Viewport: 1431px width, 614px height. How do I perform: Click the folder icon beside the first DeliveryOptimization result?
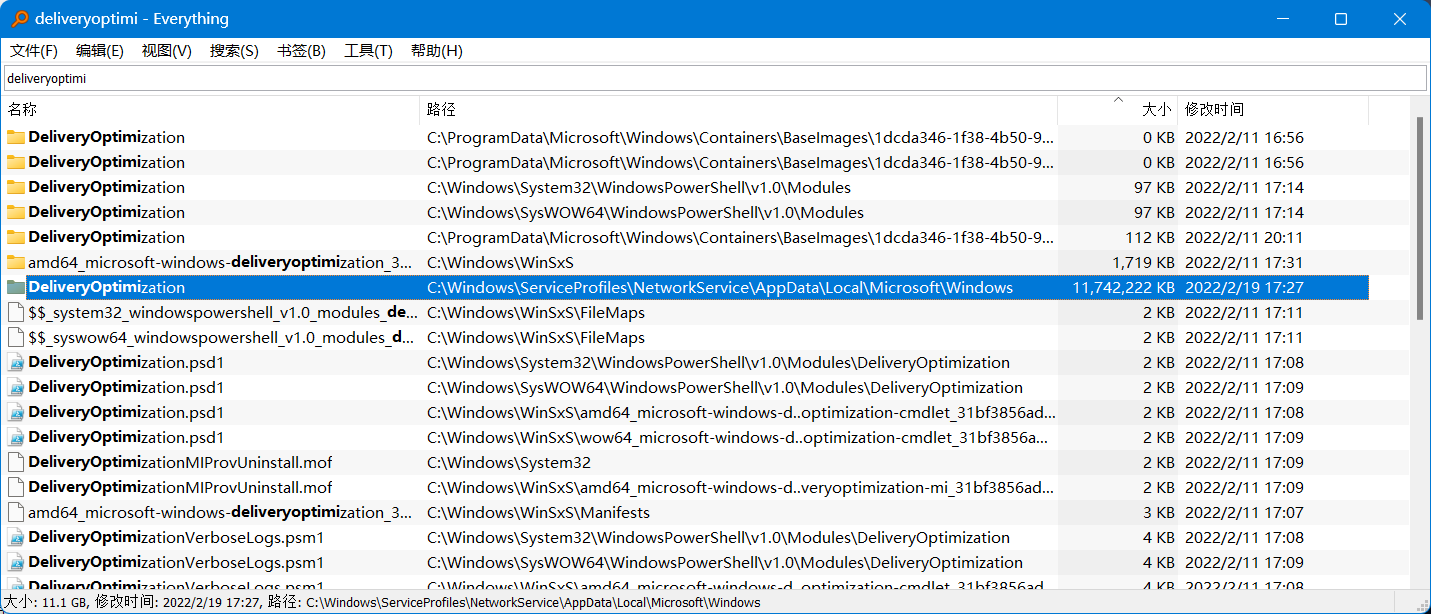point(17,137)
